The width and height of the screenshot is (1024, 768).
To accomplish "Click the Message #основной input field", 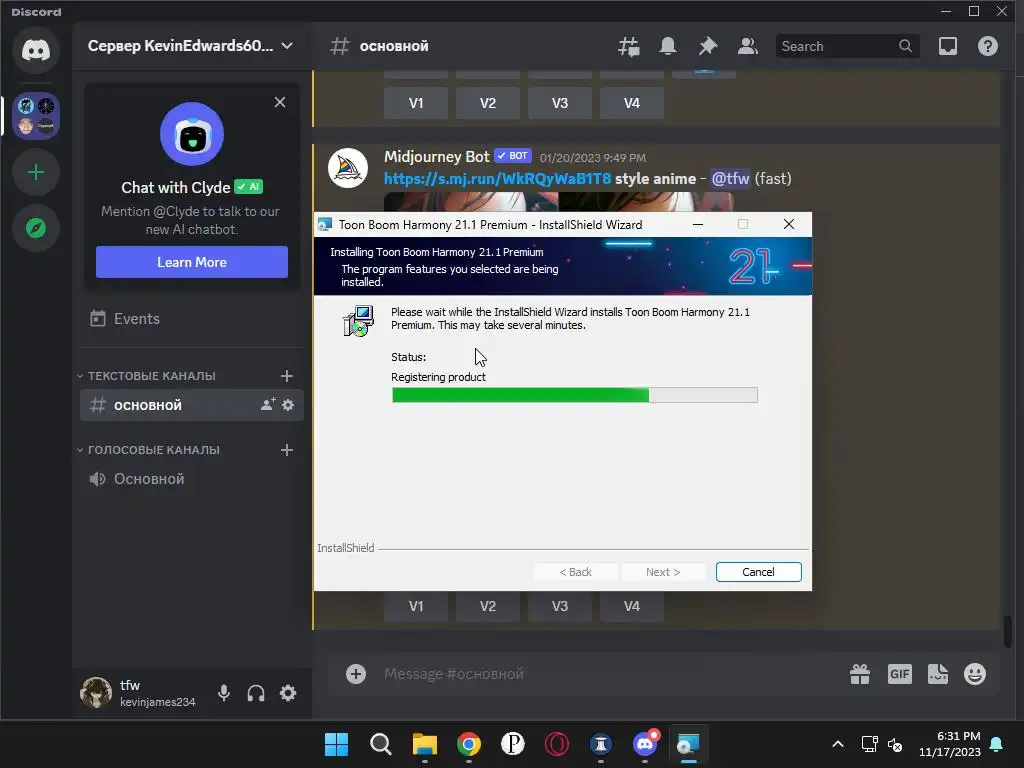I will pos(607,674).
